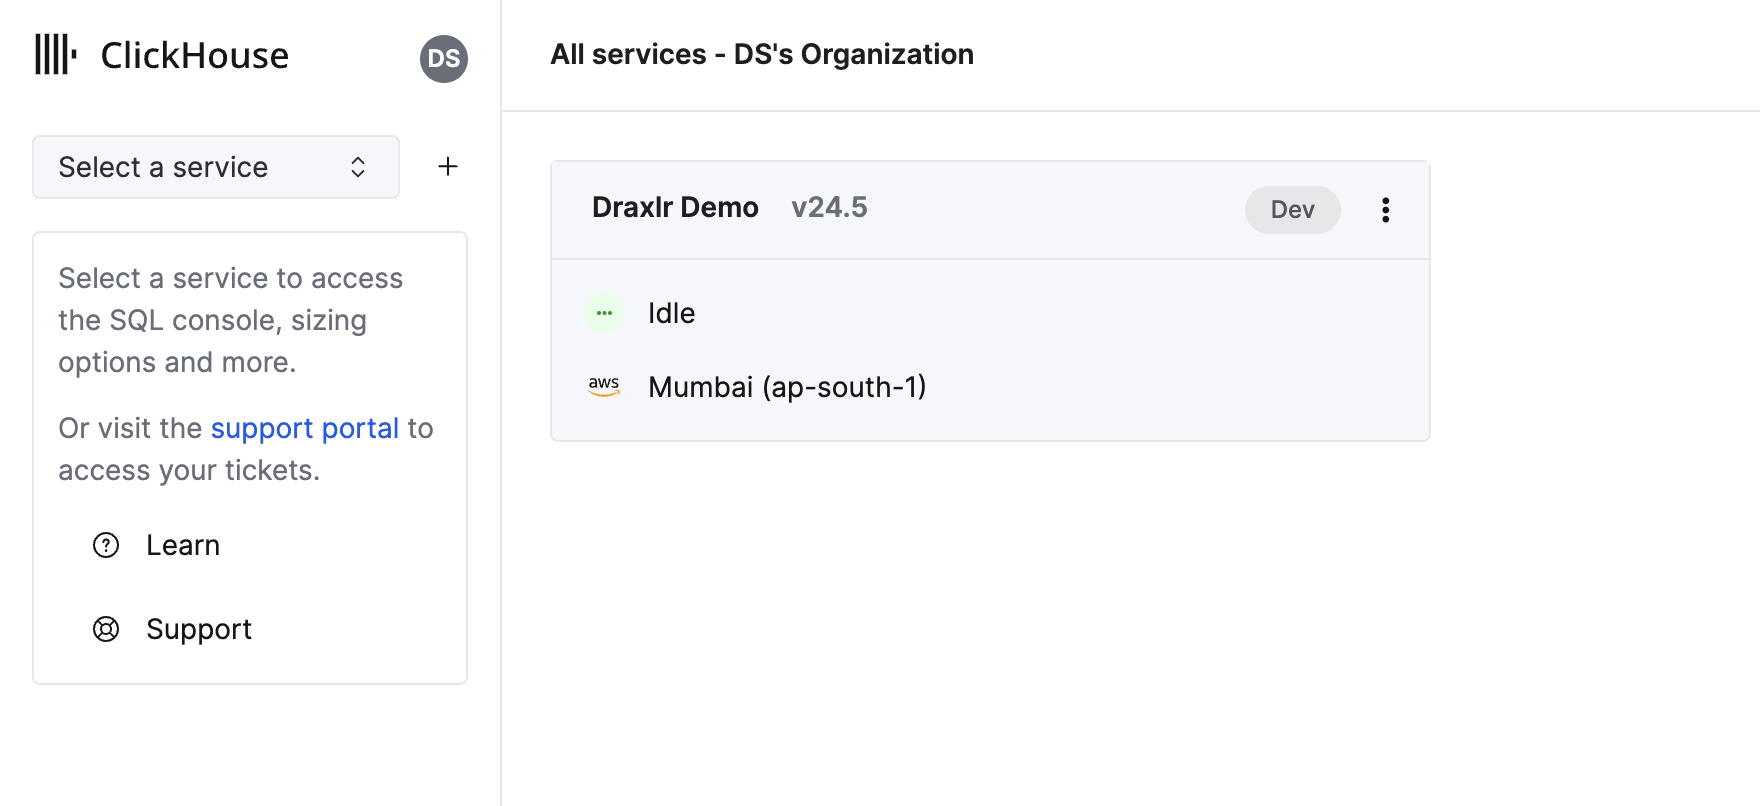Open the Support menu item
Image resolution: width=1760 pixels, height=806 pixels.
199,629
